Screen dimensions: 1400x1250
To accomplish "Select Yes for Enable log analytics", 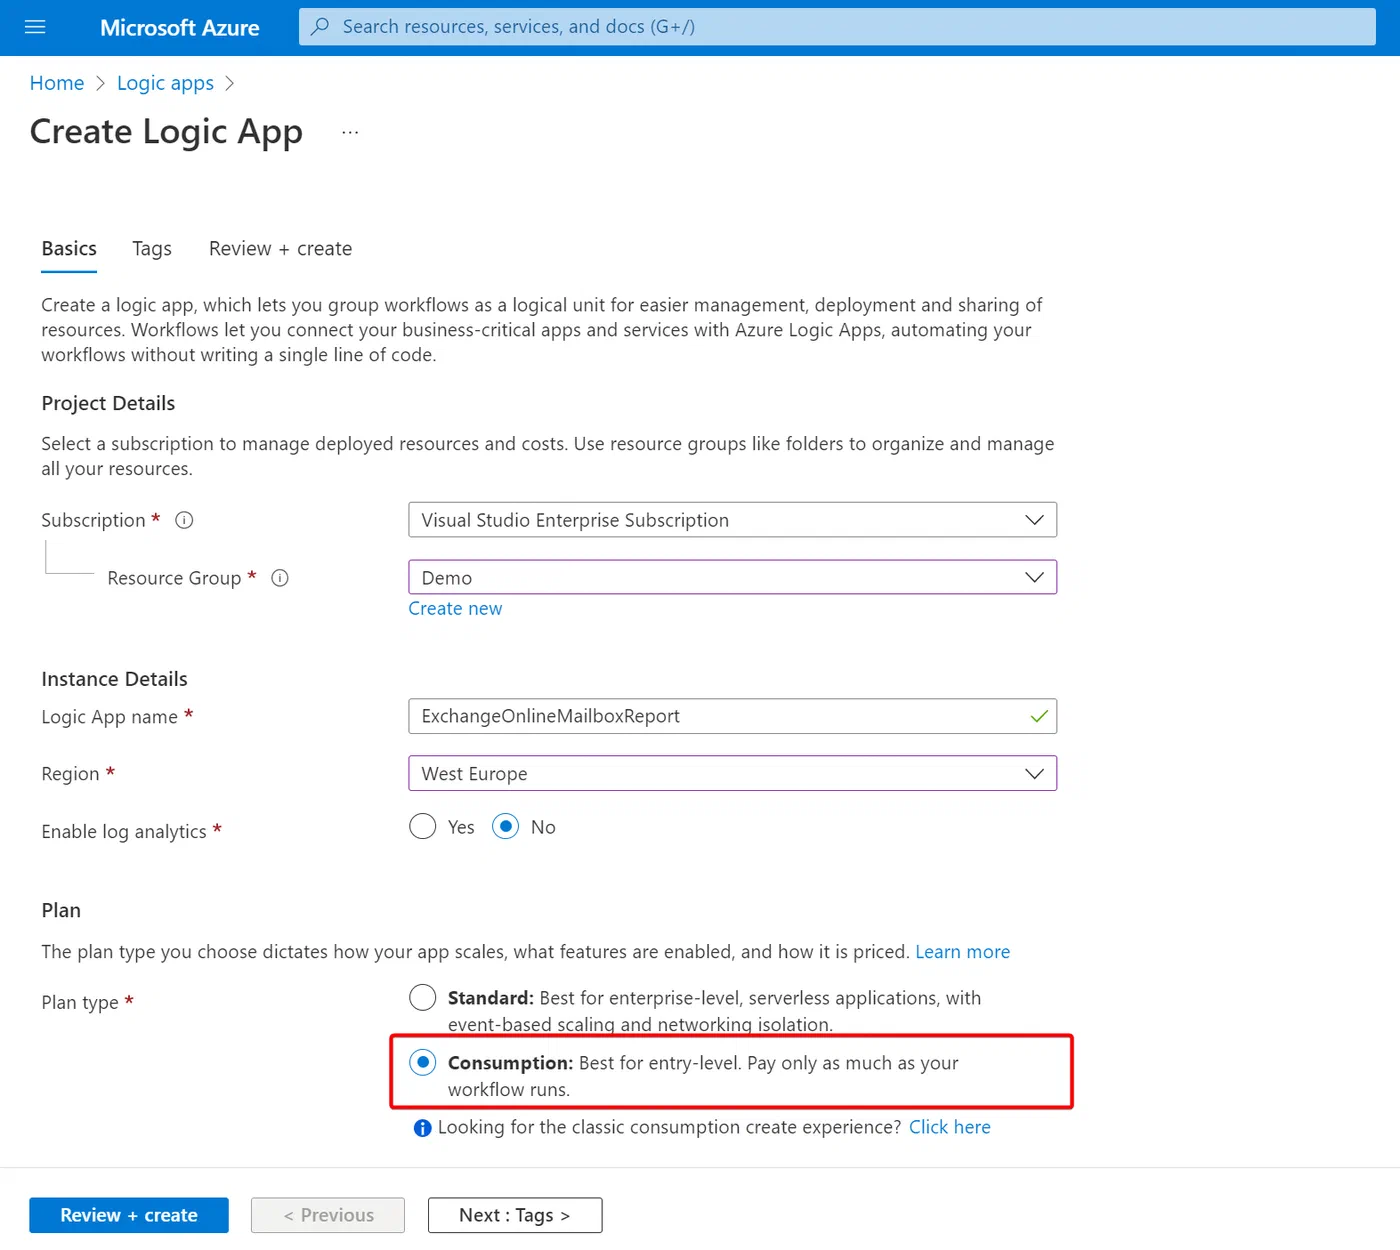I will pyautogui.click(x=423, y=827).
